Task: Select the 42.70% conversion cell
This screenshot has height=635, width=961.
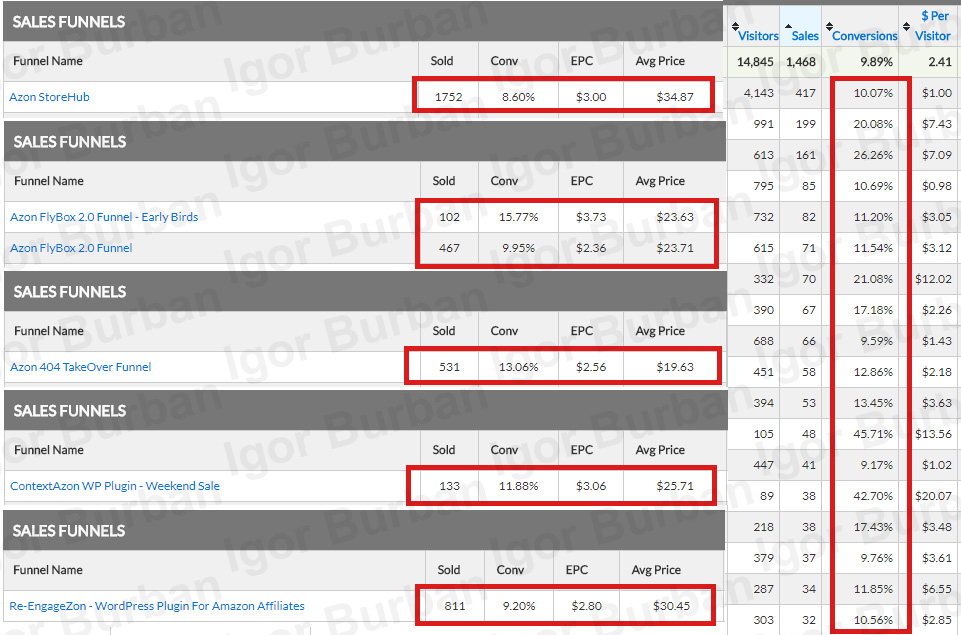Action: (873, 496)
